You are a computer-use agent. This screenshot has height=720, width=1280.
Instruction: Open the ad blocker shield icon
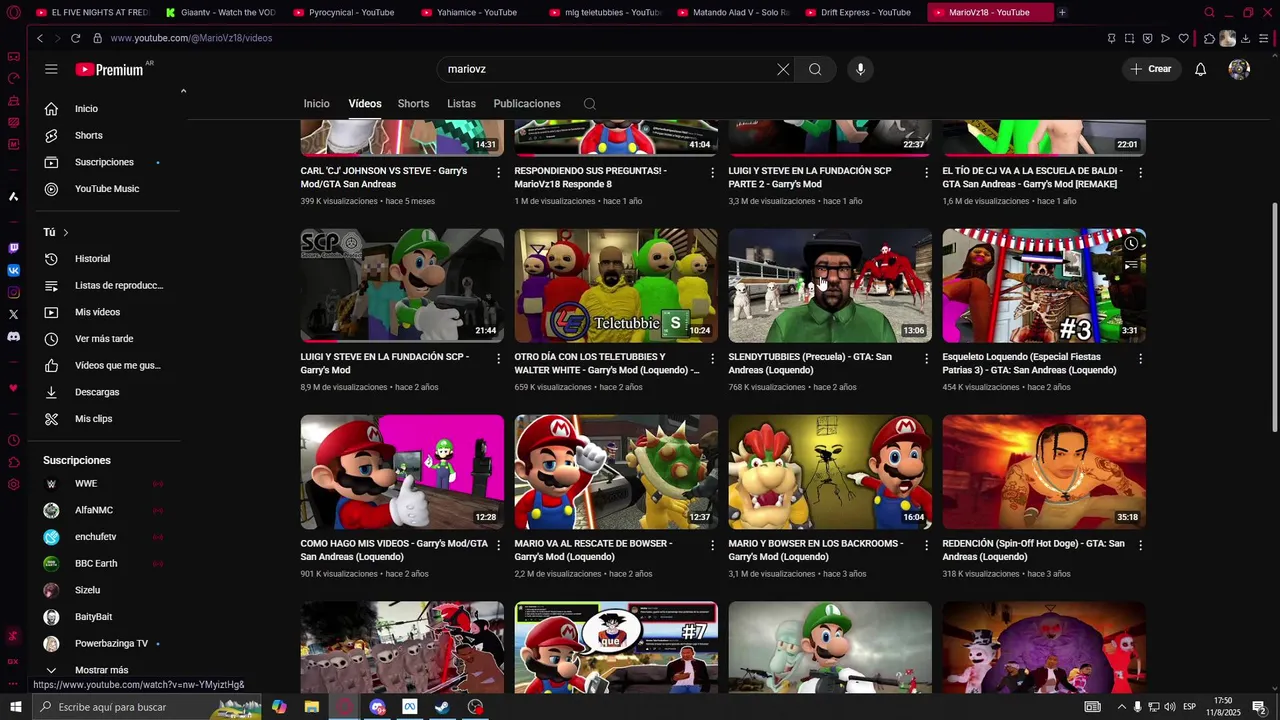coord(1147,38)
